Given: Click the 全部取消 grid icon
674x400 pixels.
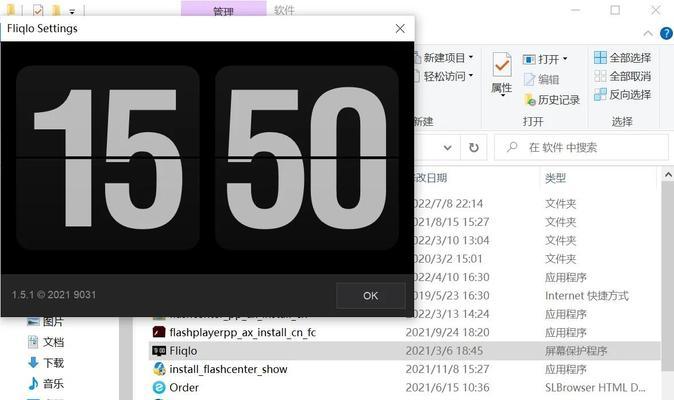Looking at the screenshot, I should click(600, 76).
